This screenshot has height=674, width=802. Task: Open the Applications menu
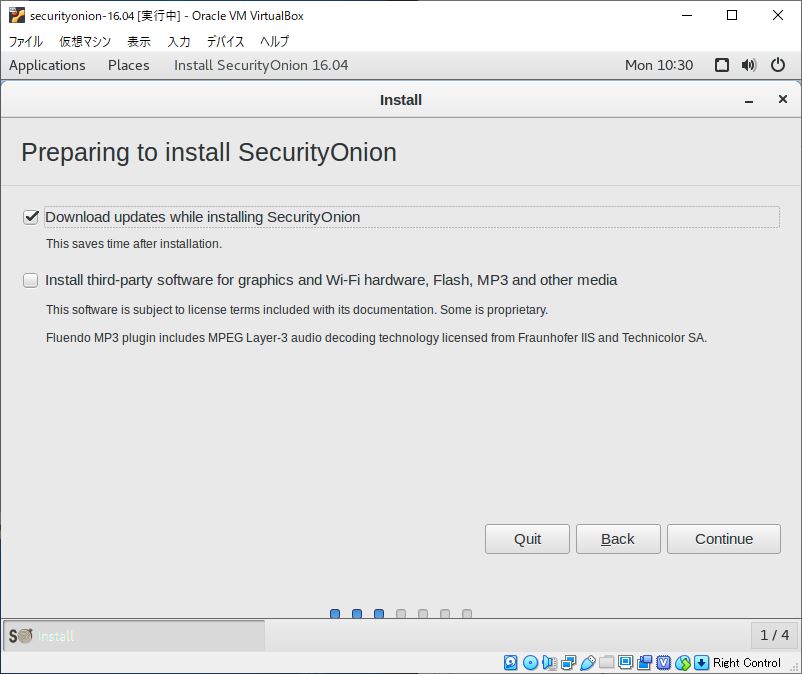[x=47, y=65]
